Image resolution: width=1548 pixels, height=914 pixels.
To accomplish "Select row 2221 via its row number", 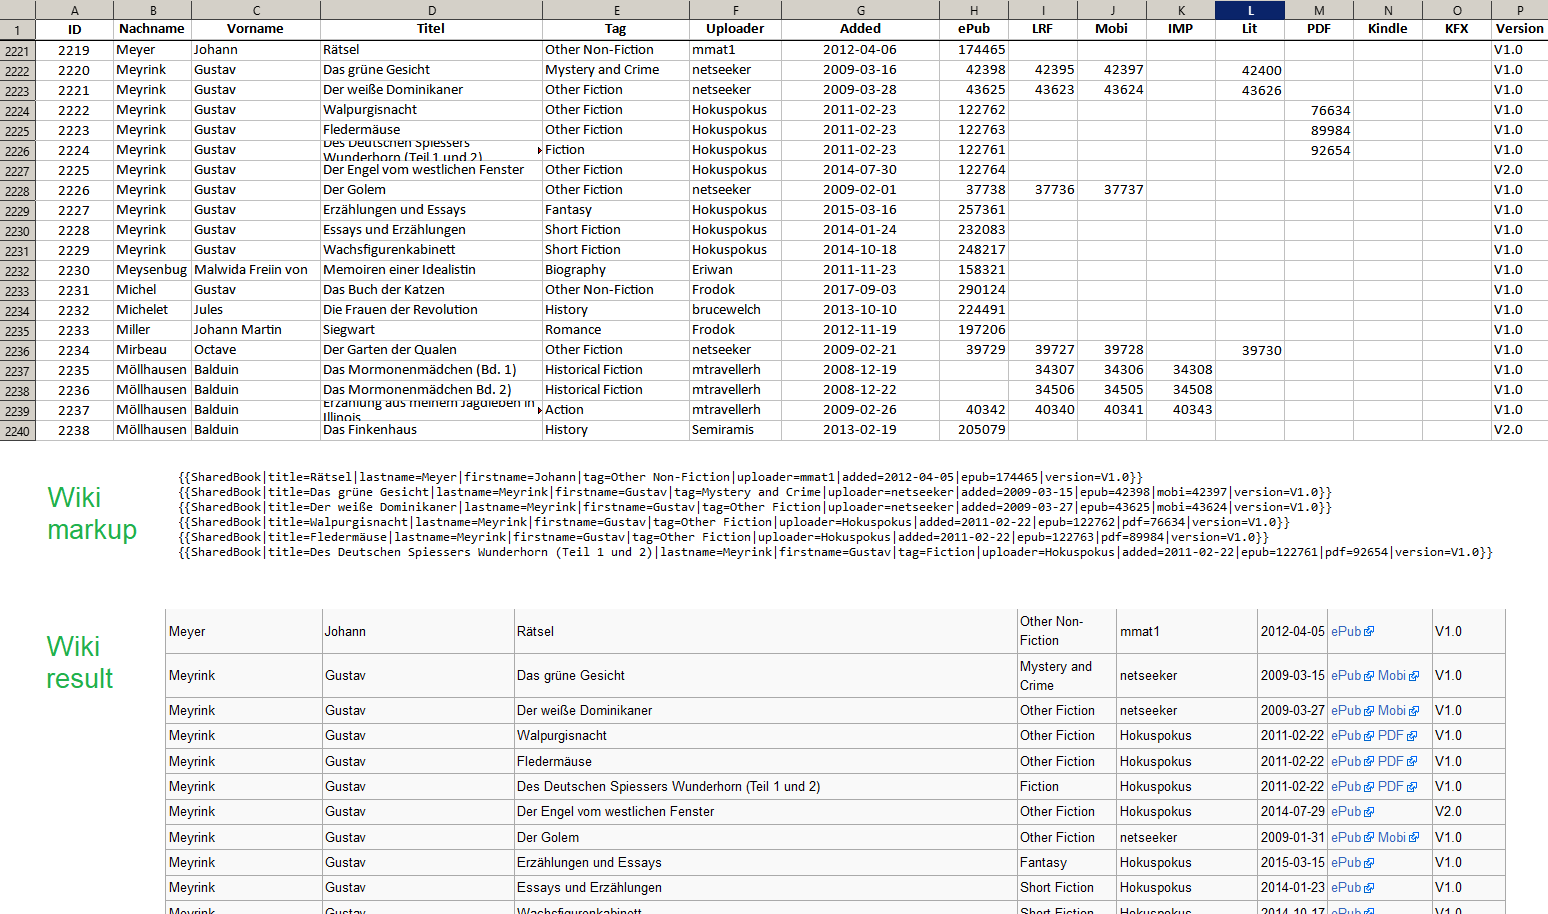I will pos(17,51).
